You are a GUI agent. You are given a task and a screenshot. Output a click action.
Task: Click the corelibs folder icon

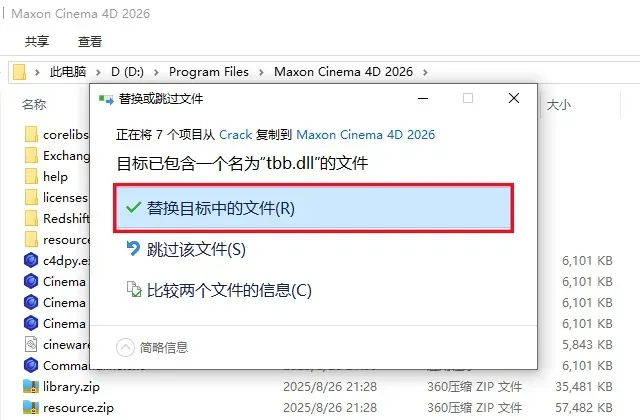[x=31, y=134]
